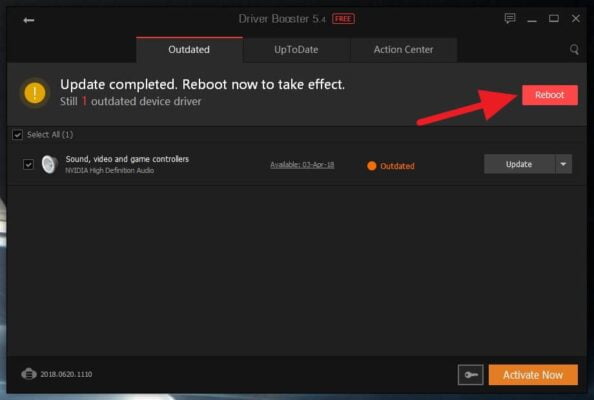Click the Activate Now button
The image size is (594, 400).
pos(533,375)
